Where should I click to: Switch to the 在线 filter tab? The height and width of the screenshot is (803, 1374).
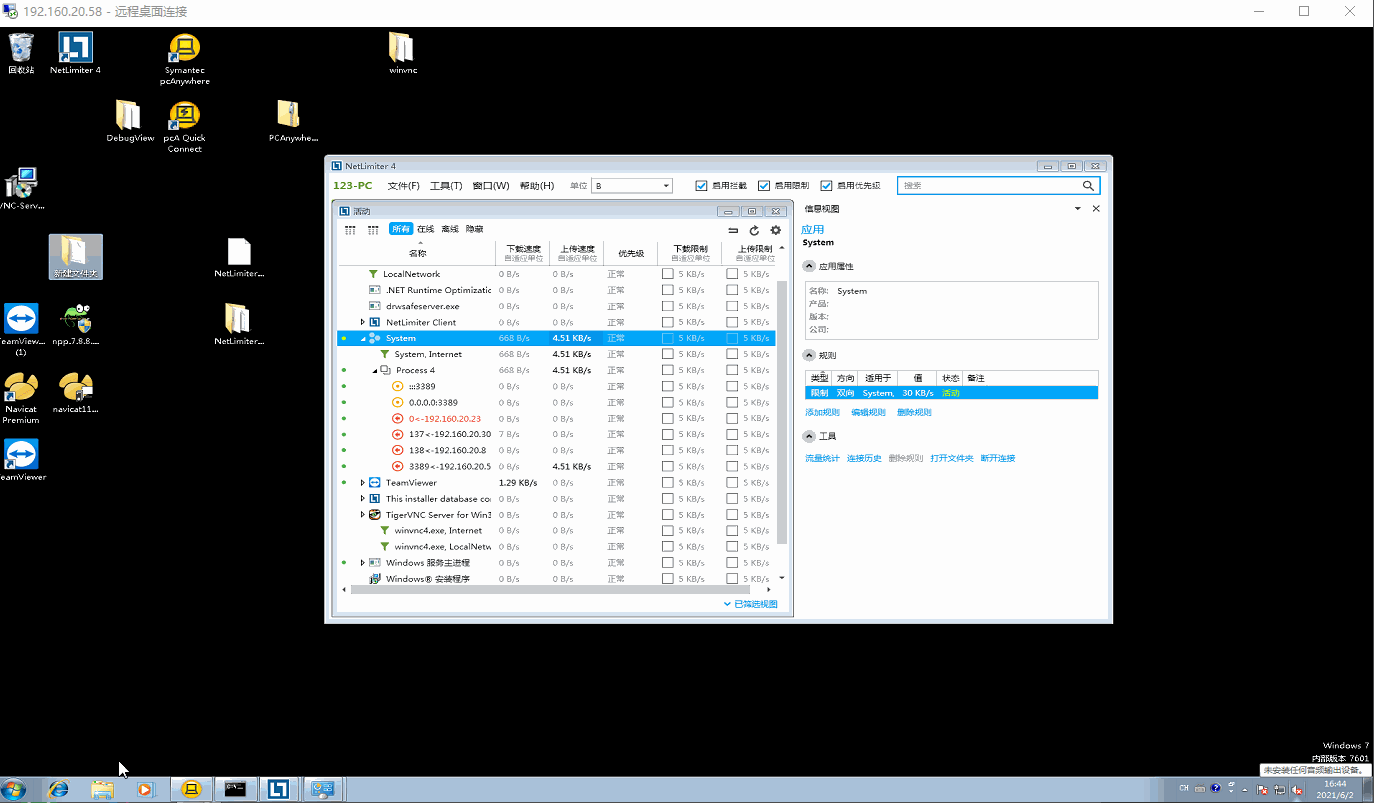click(426, 230)
